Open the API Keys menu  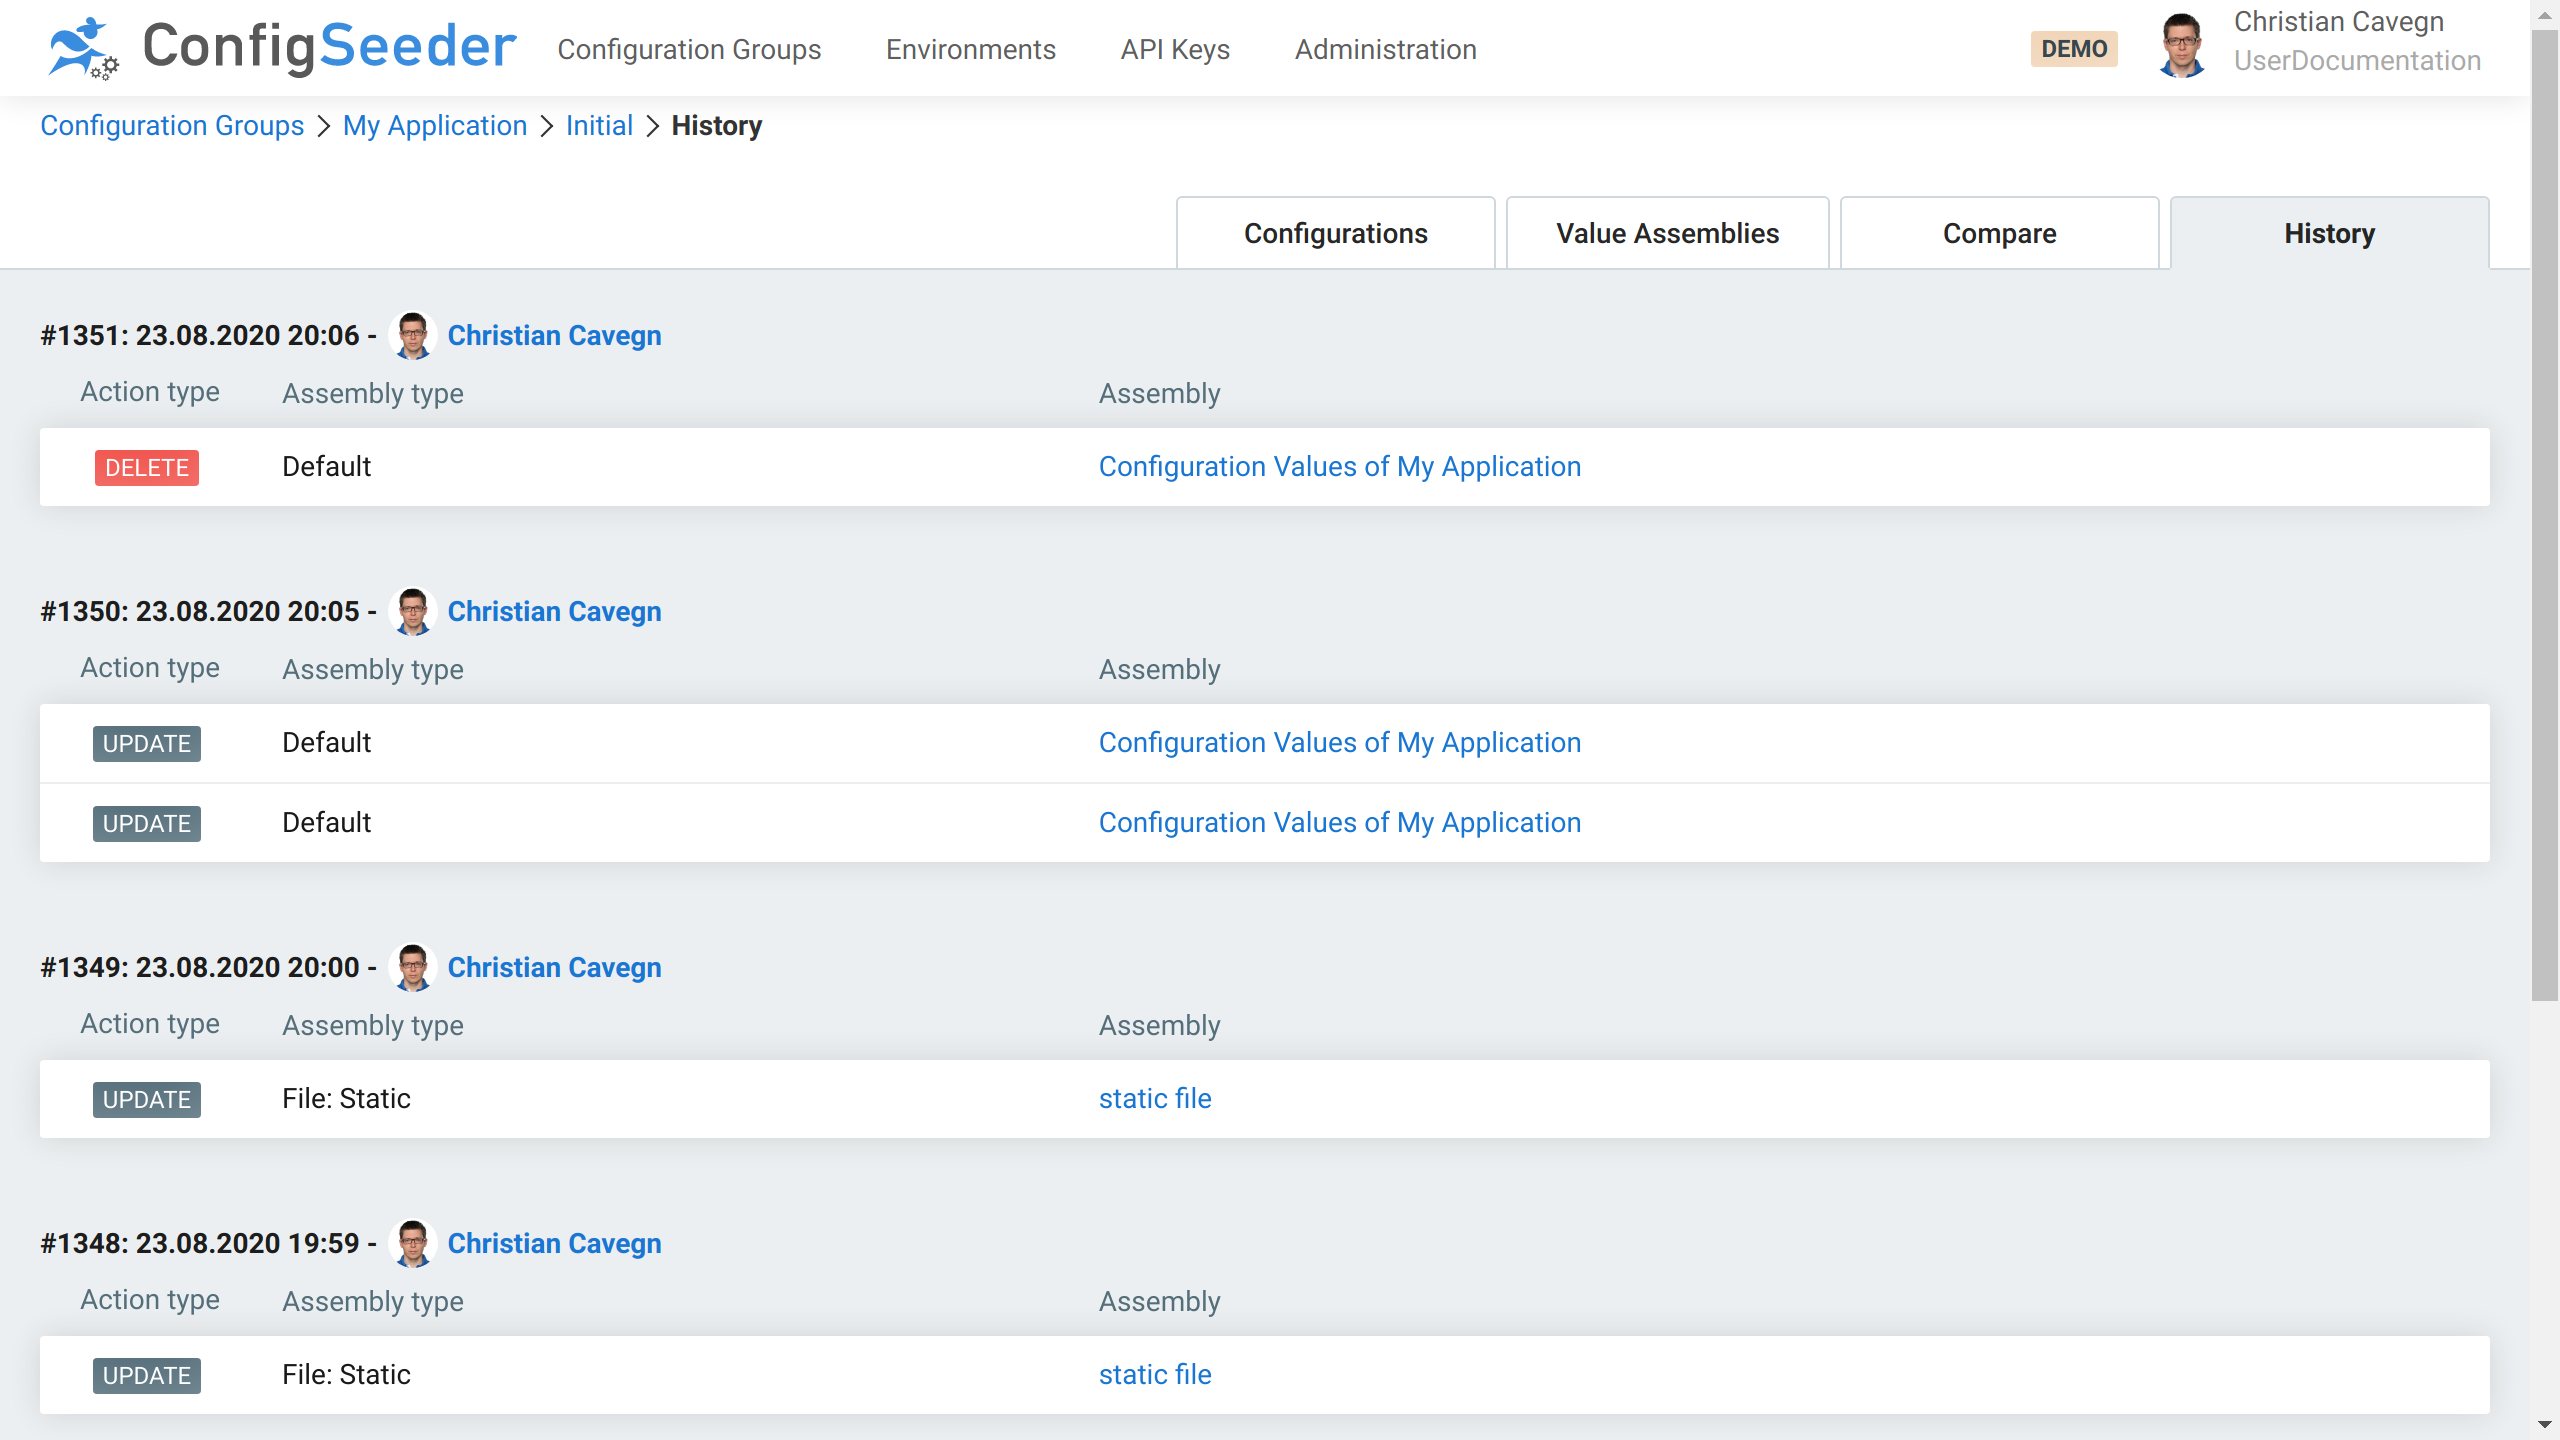click(1175, 49)
